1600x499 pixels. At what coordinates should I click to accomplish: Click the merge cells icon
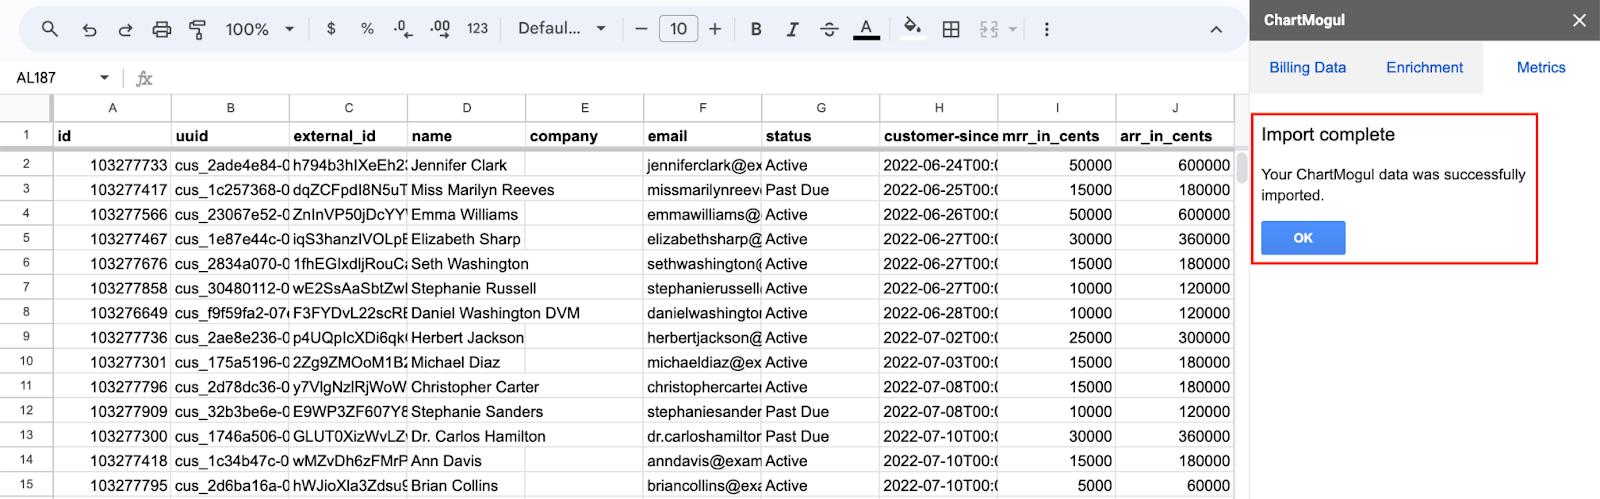tap(989, 29)
